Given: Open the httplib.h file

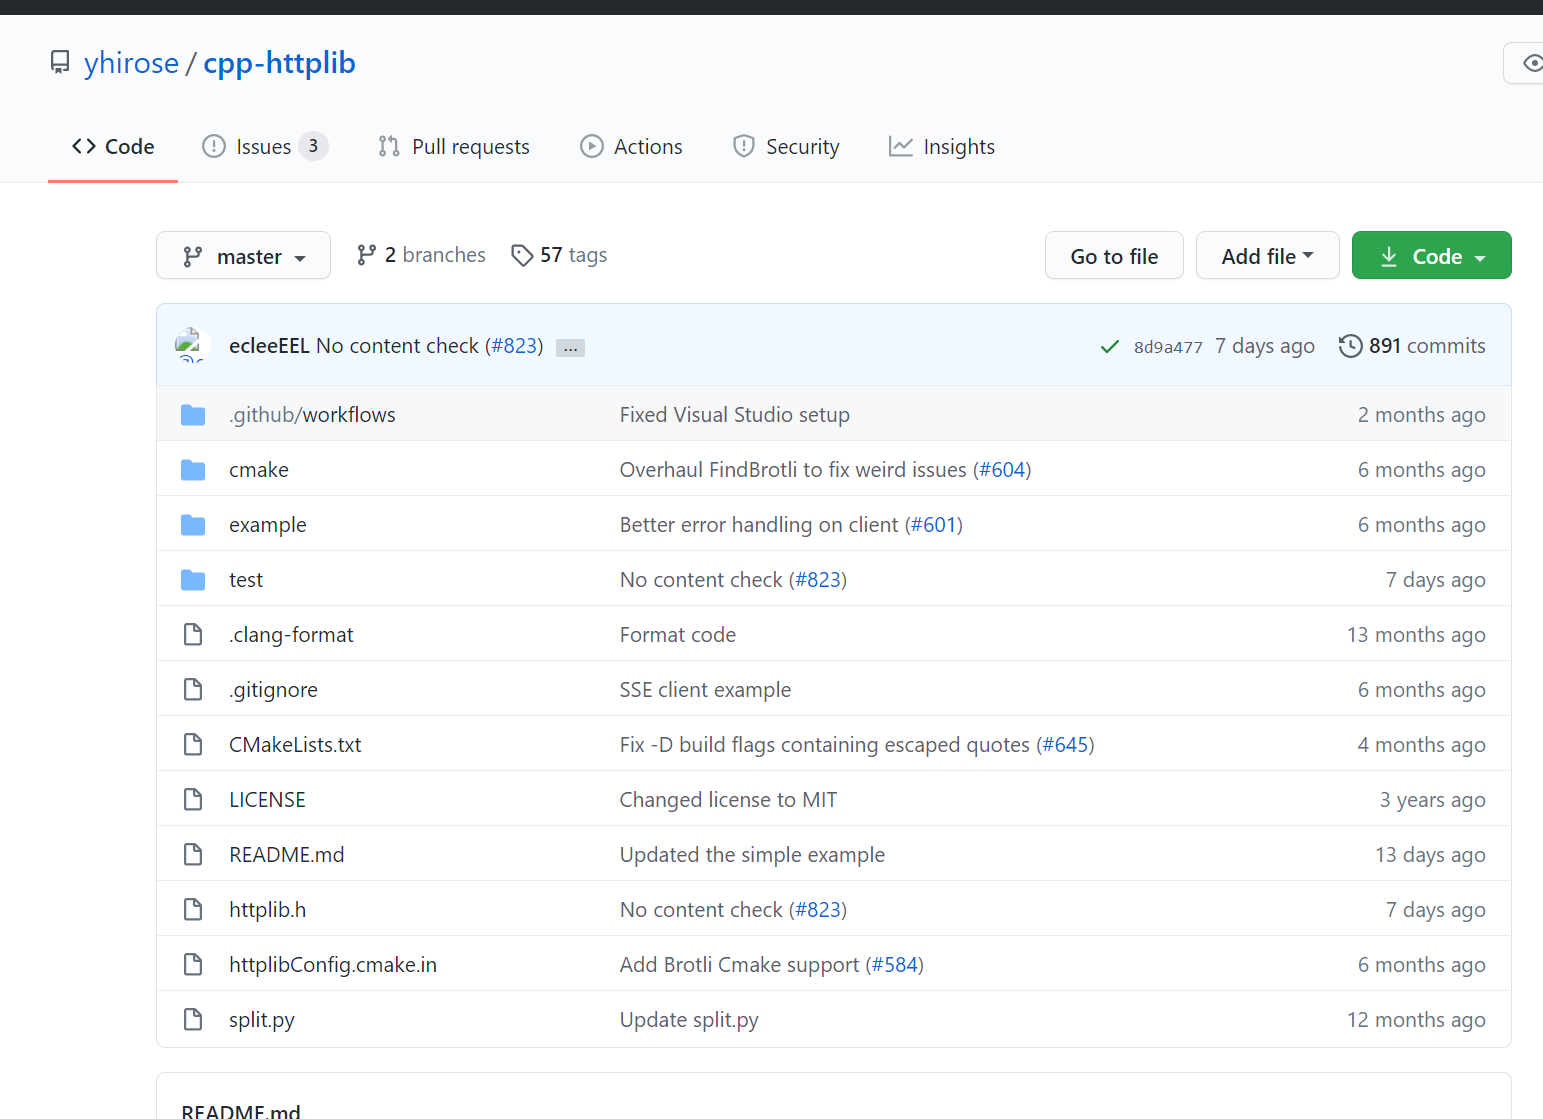Looking at the screenshot, I should (x=267, y=910).
